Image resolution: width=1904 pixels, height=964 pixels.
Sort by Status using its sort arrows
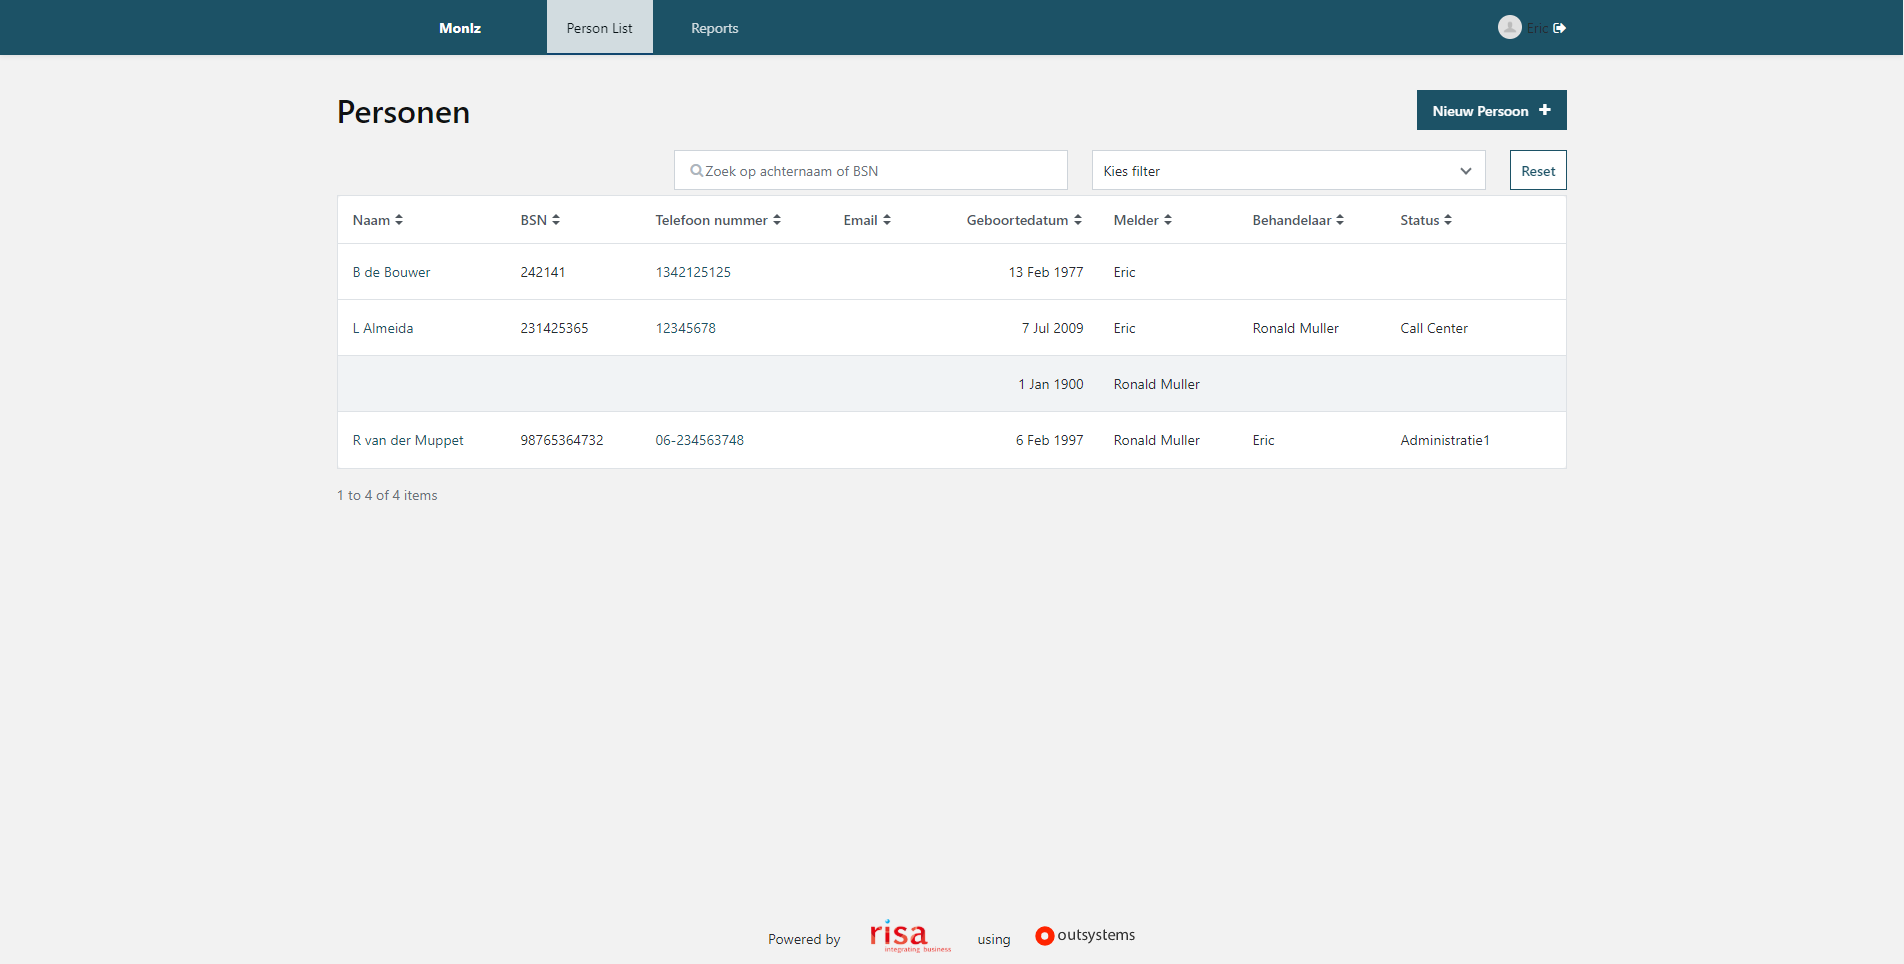point(1448,220)
